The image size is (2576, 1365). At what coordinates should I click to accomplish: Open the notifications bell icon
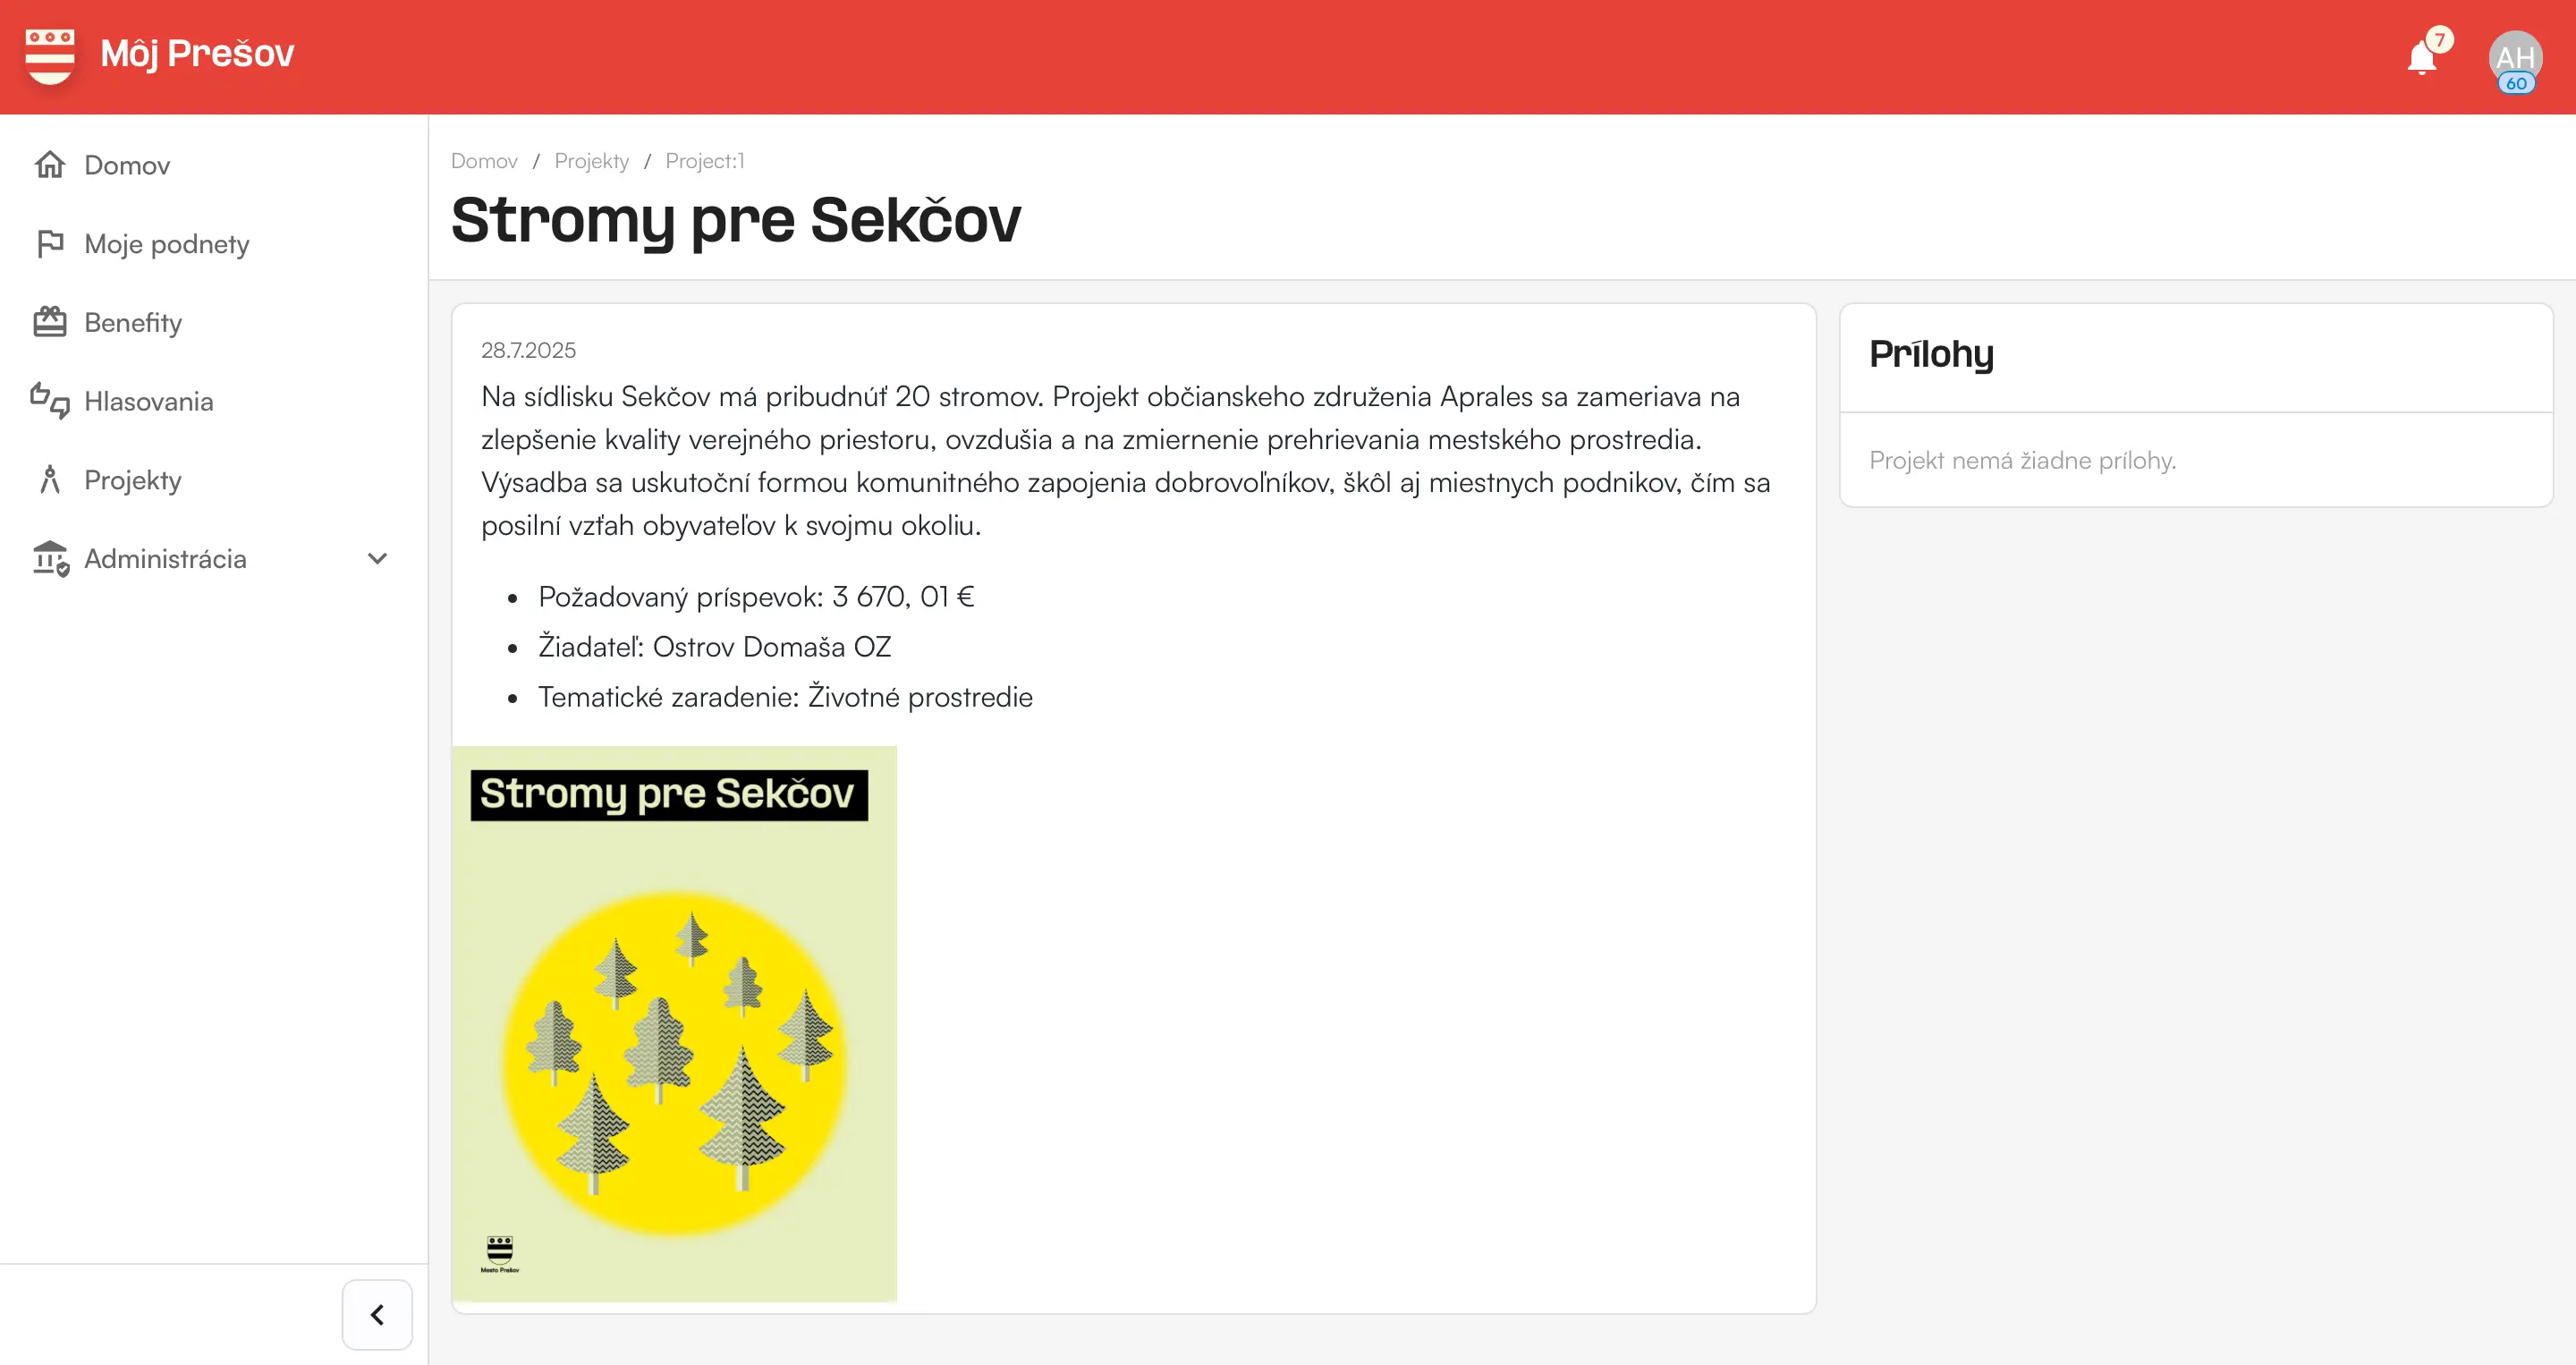(x=2421, y=58)
